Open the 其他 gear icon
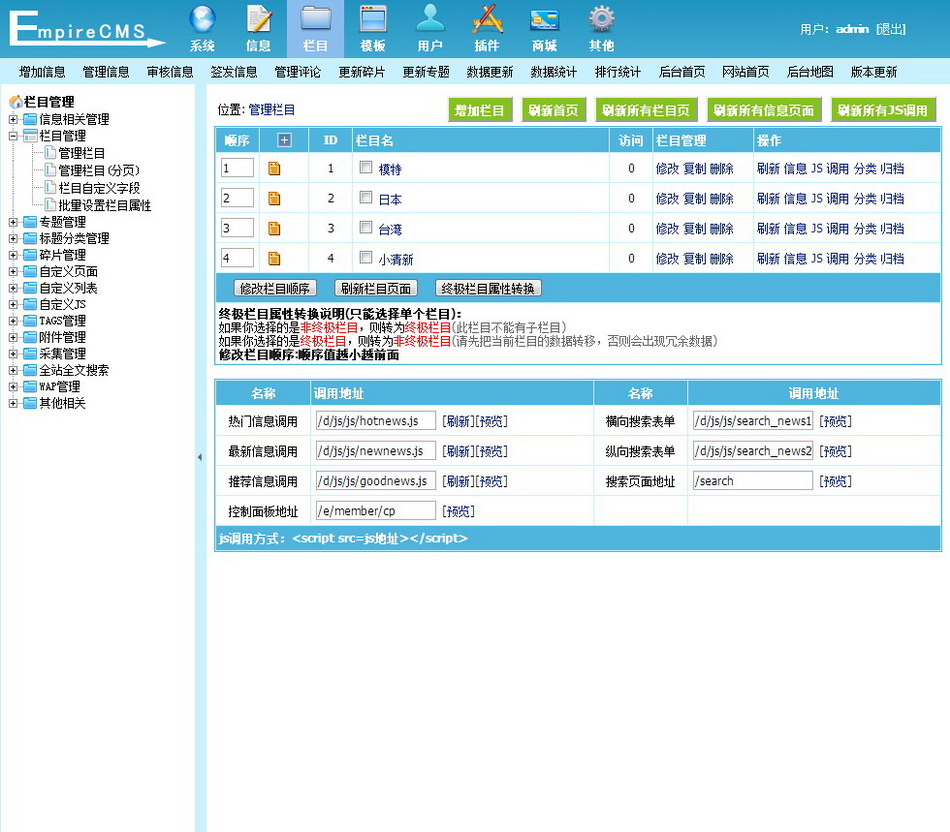 coord(602,19)
